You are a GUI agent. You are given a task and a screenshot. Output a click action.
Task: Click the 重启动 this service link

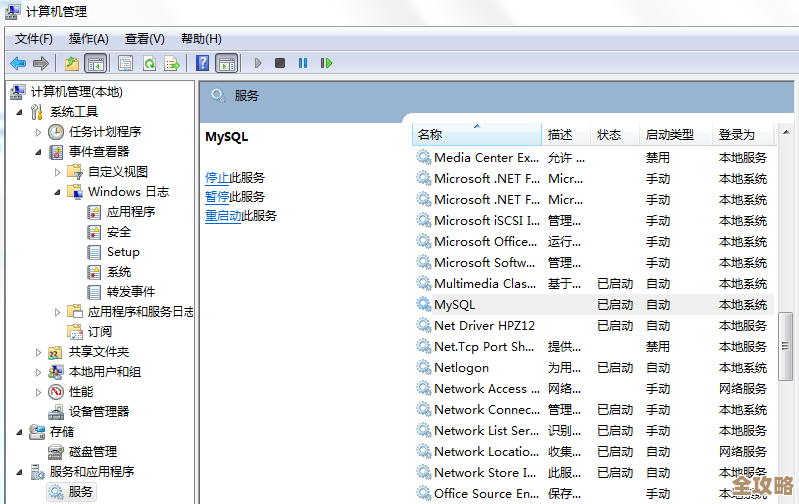tap(223, 216)
